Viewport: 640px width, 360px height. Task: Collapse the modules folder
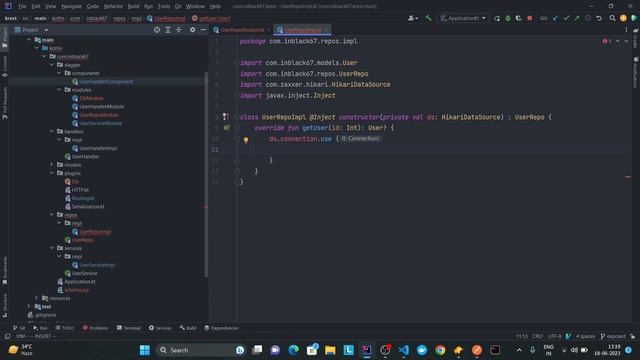pyautogui.click(x=59, y=90)
